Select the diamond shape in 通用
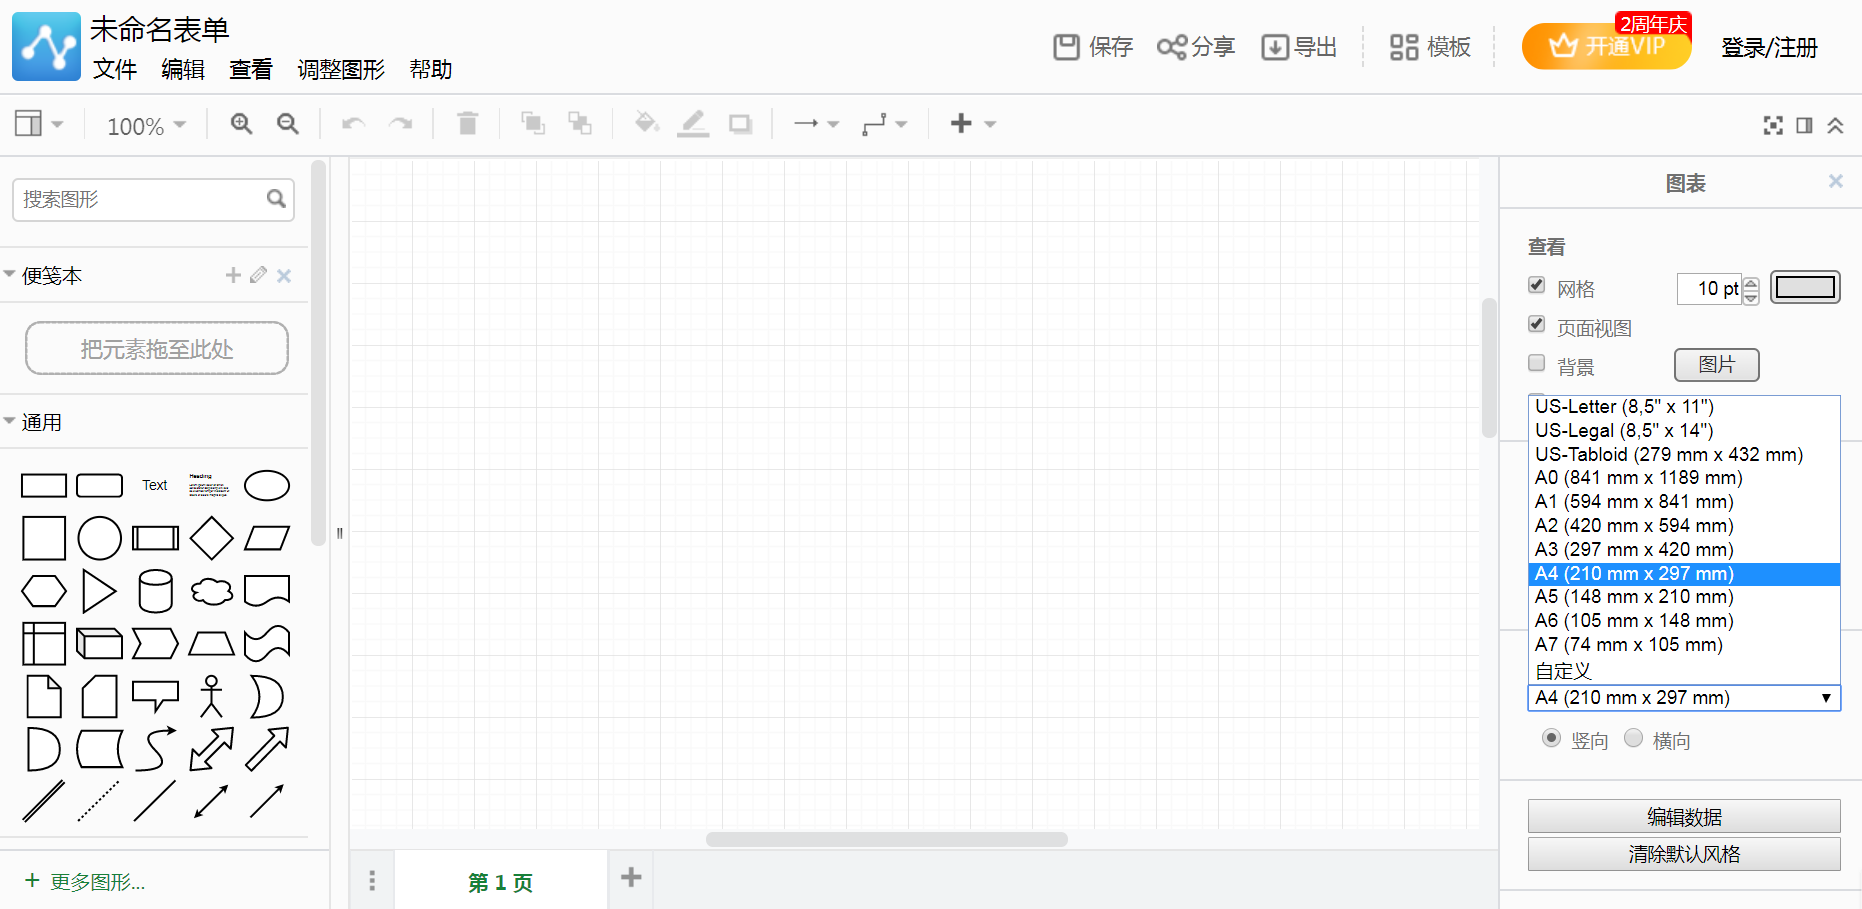This screenshot has height=909, width=1862. (212, 538)
